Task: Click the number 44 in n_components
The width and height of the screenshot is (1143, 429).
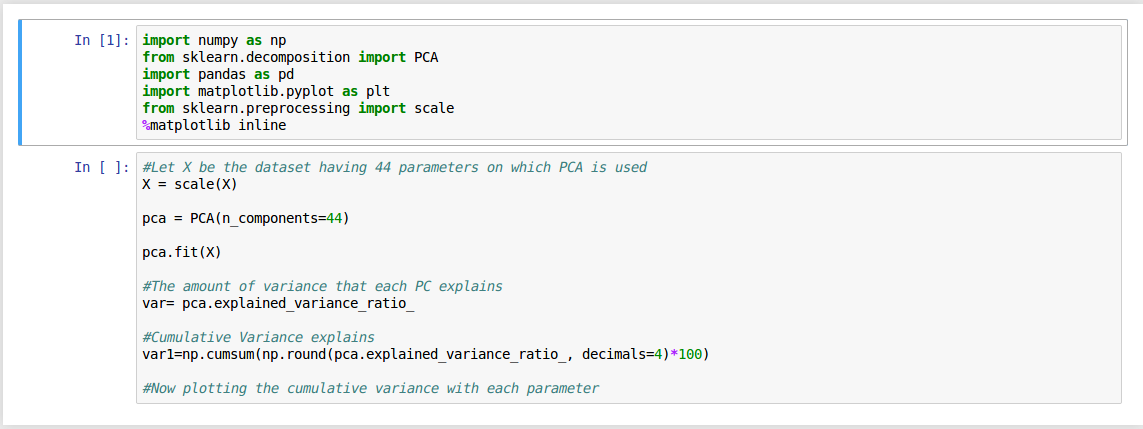Action: (335, 218)
